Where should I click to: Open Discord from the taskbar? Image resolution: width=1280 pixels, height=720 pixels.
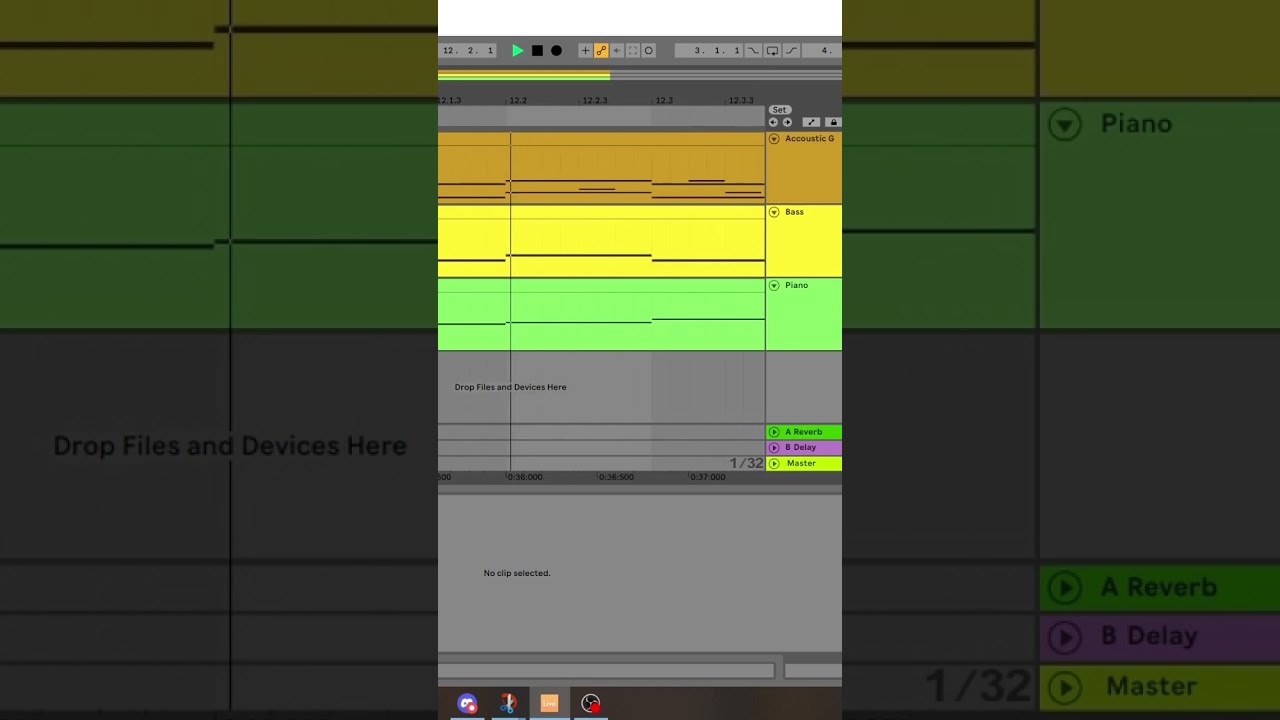(x=467, y=704)
